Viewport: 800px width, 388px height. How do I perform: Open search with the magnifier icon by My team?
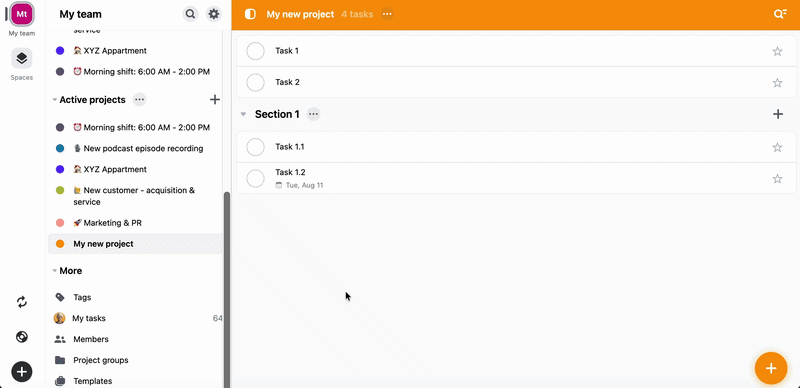point(190,14)
